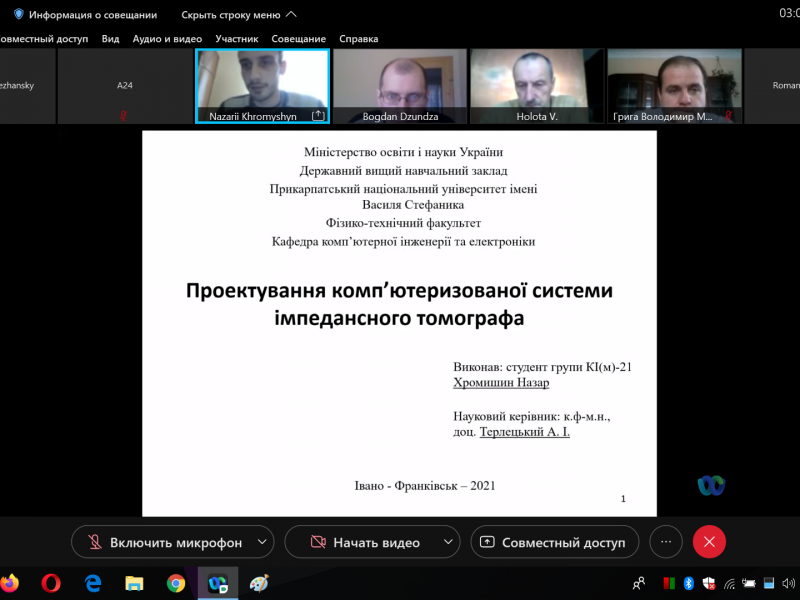
Task: Open microphone options dropdown arrow
Action: pos(262,542)
